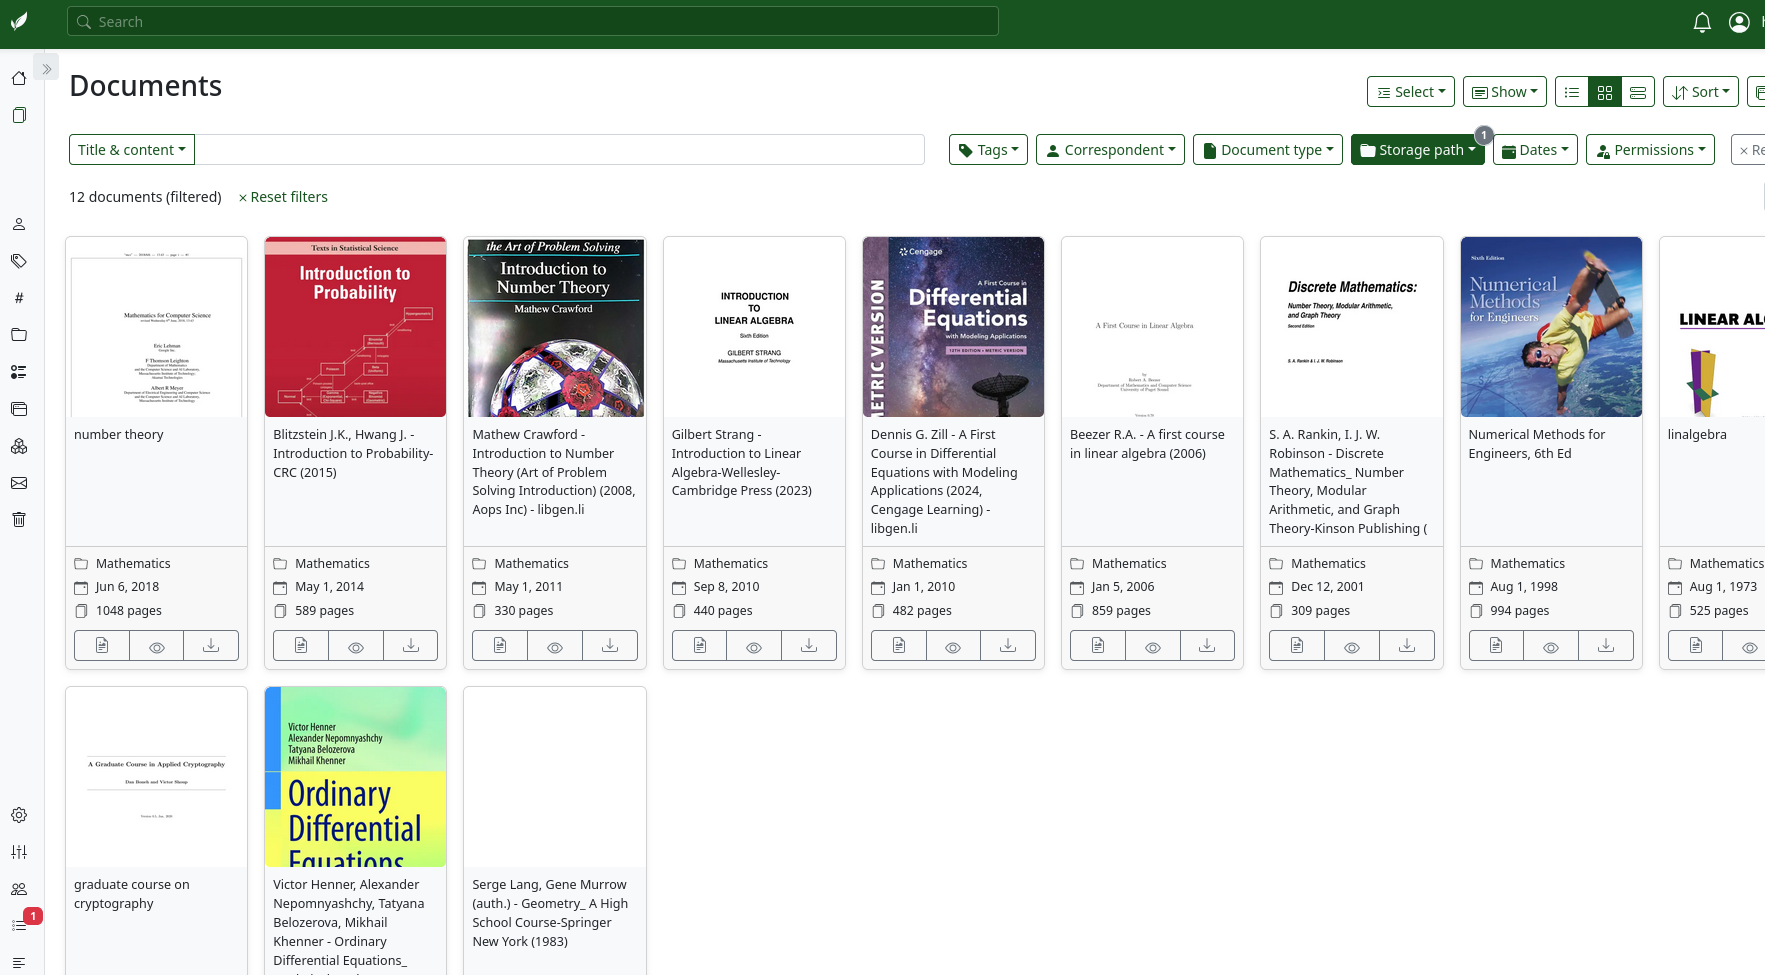Expand the Storage path filter dropdown
This screenshot has width=1765, height=975.
click(1418, 150)
